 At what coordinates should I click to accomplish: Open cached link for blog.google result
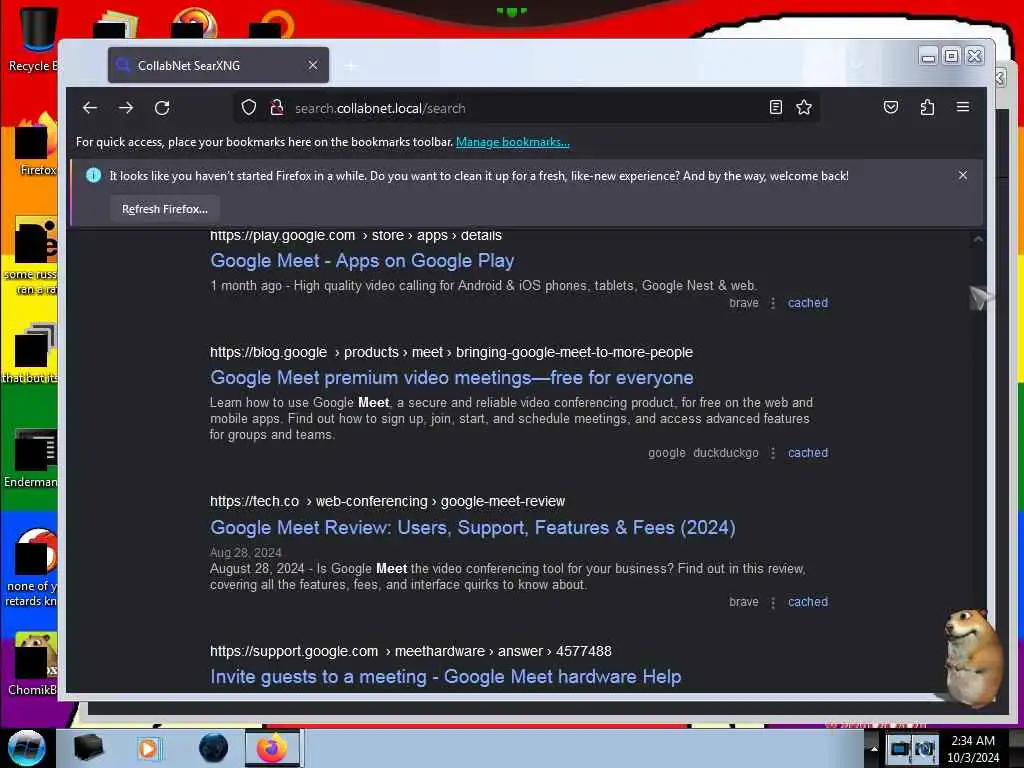[808, 453]
